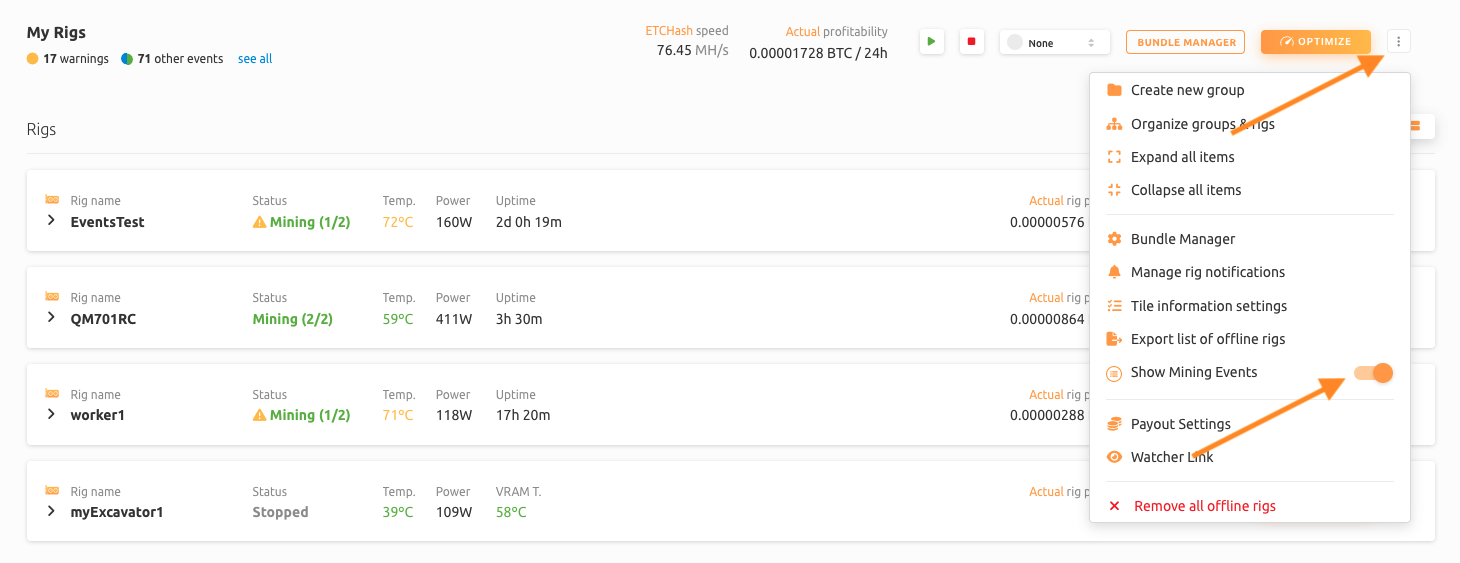
Task: Select Tile information settings menu entry
Action: [x=1208, y=306]
